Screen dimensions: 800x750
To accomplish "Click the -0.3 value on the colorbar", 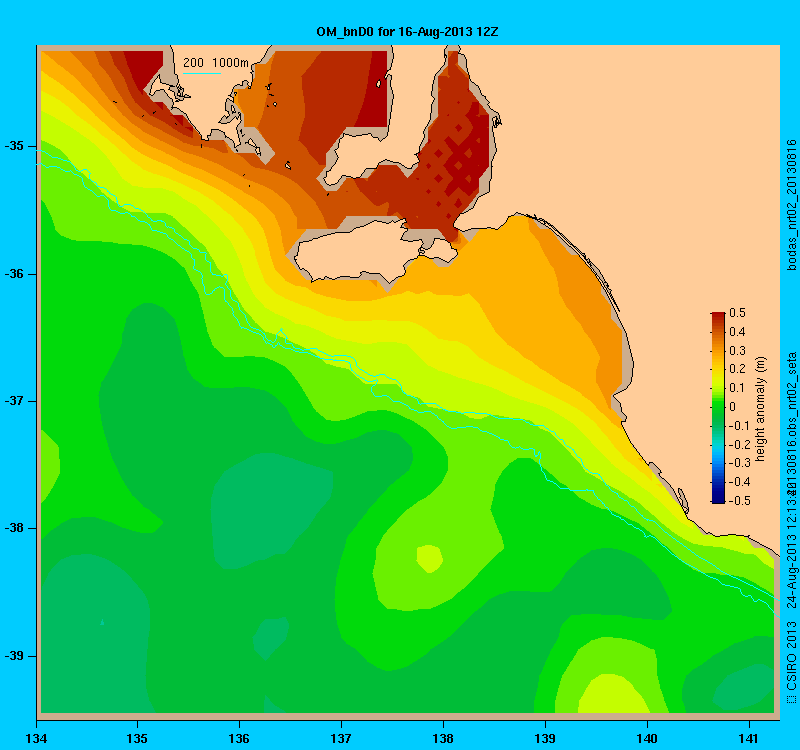I will point(739,463).
